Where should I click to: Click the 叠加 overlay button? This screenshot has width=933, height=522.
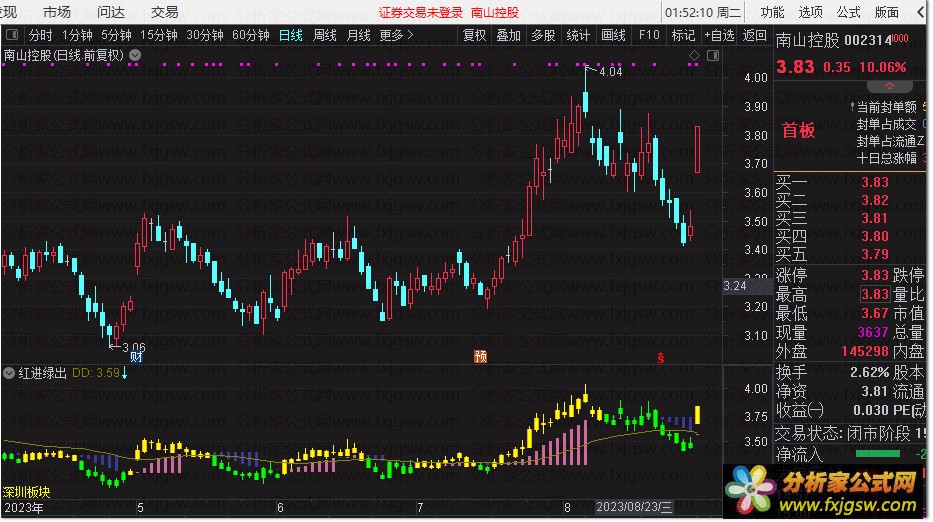point(509,35)
